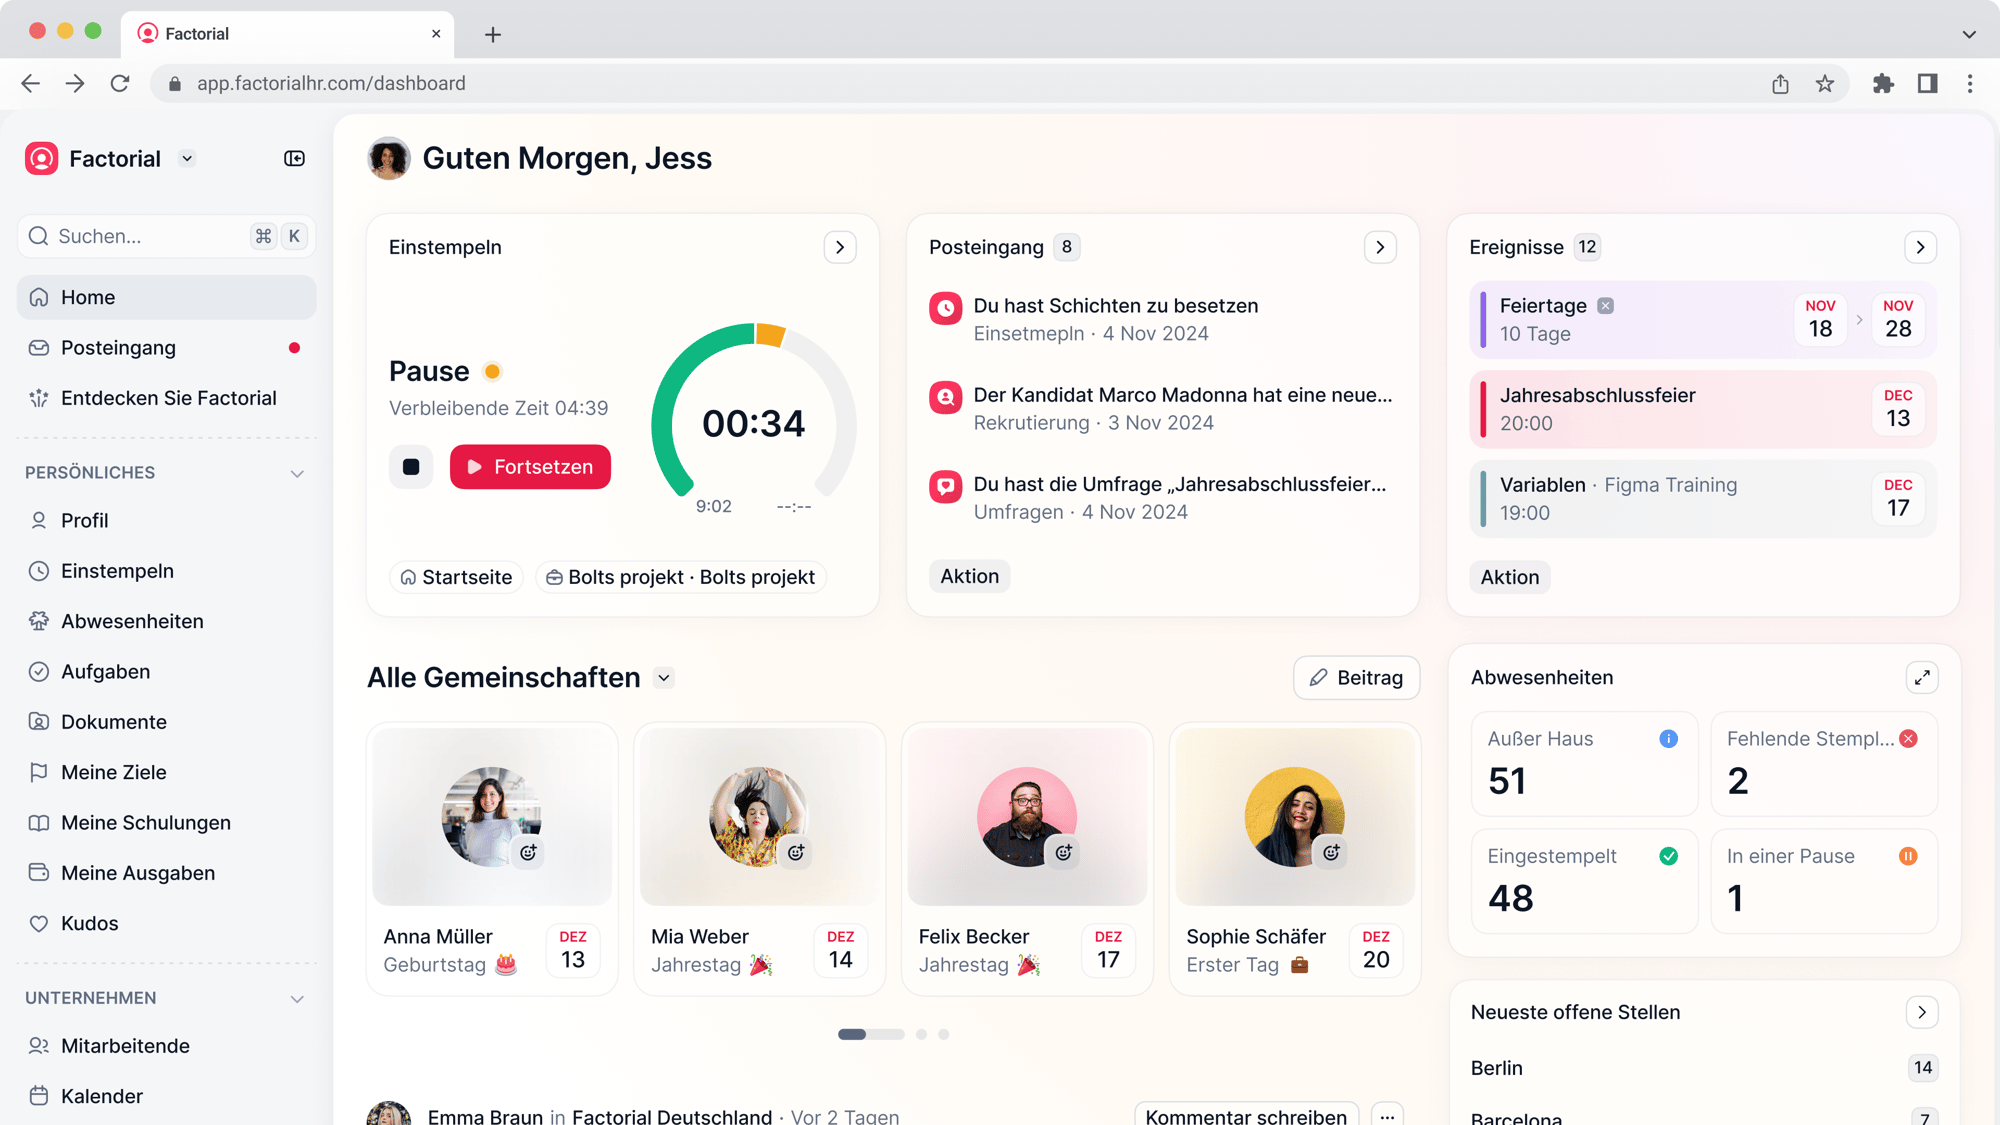This screenshot has width=2000, height=1125.
Task: Open Entdecken Sie Factorial
Action: pyautogui.click(x=167, y=398)
